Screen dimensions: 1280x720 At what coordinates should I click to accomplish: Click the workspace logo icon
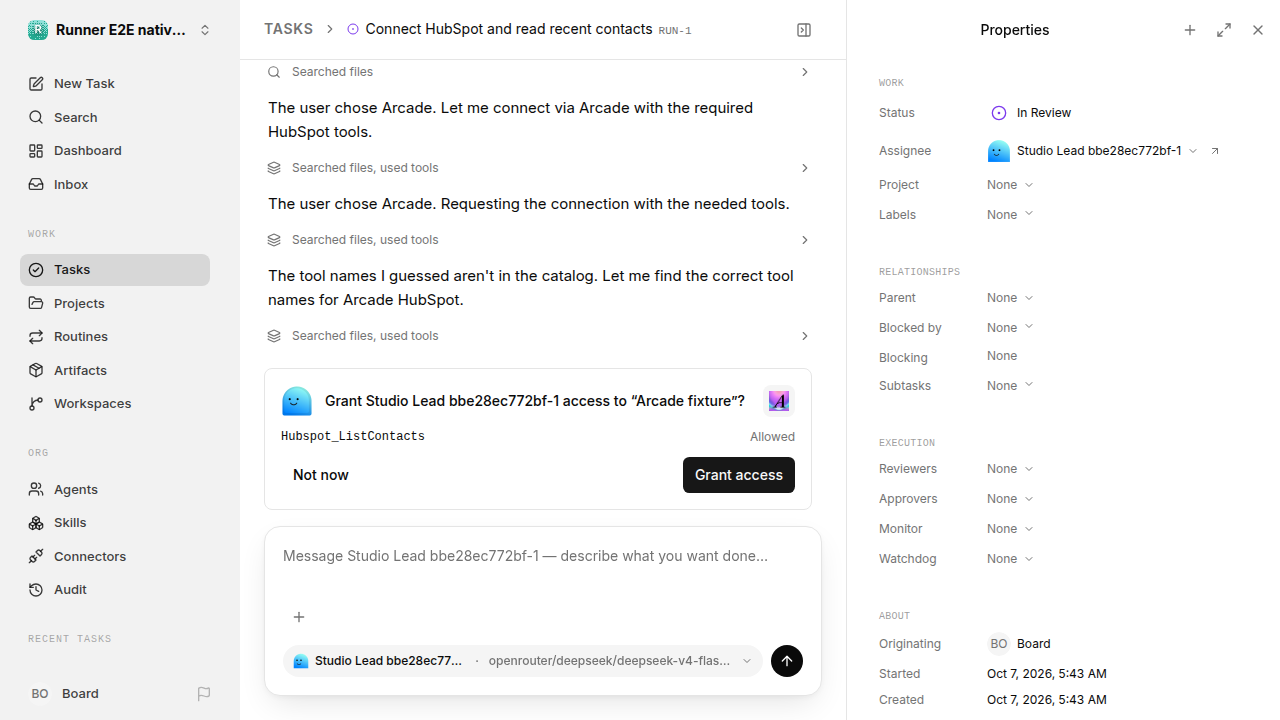point(38,30)
